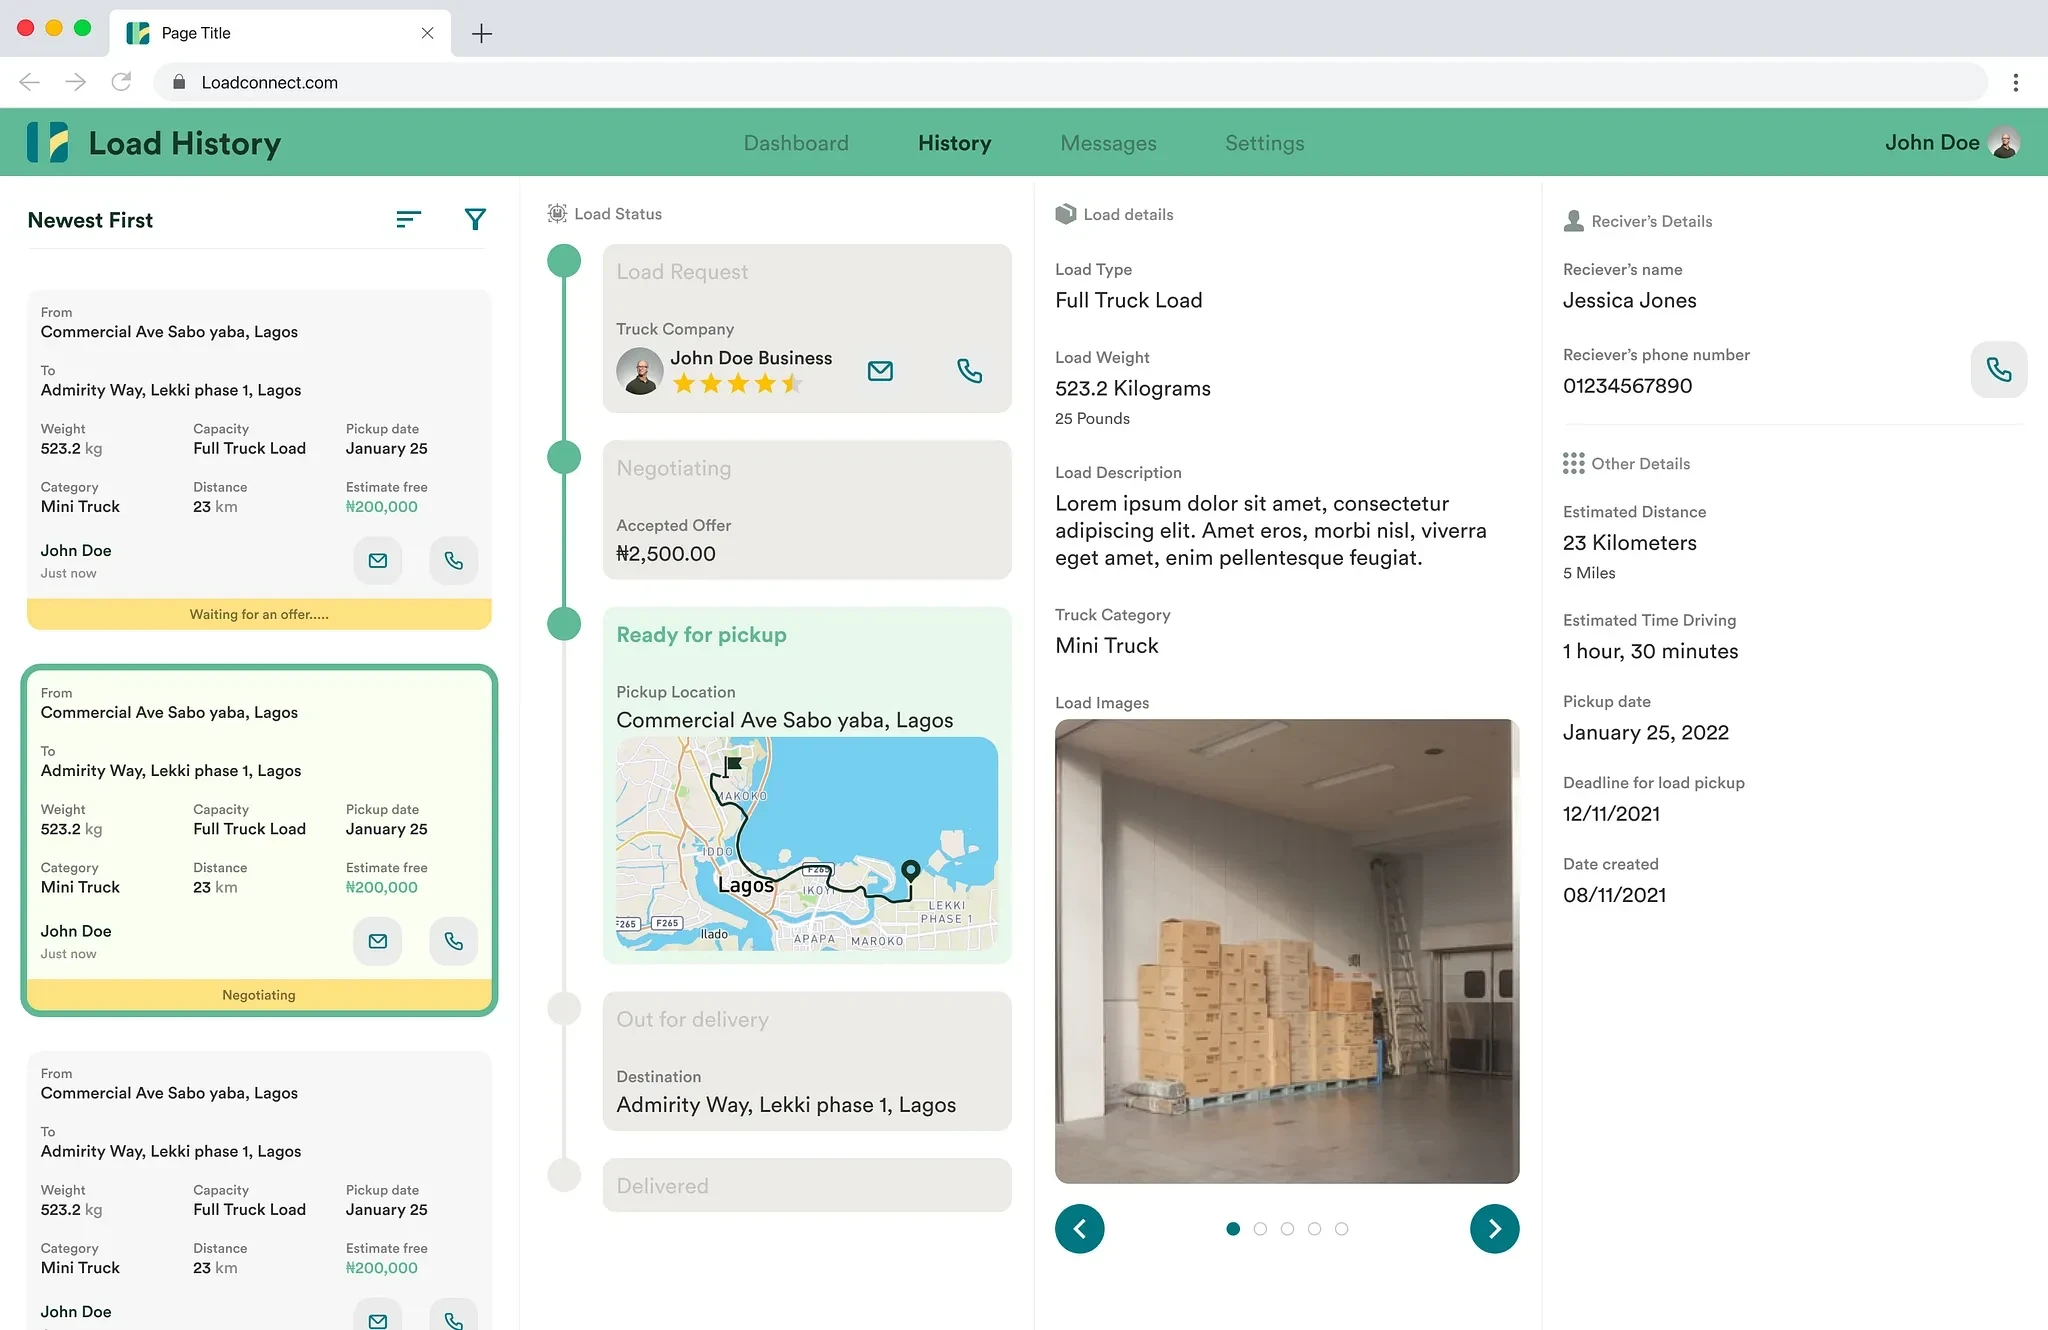Click Ready for pickup timeline step marker

[x=565, y=624]
